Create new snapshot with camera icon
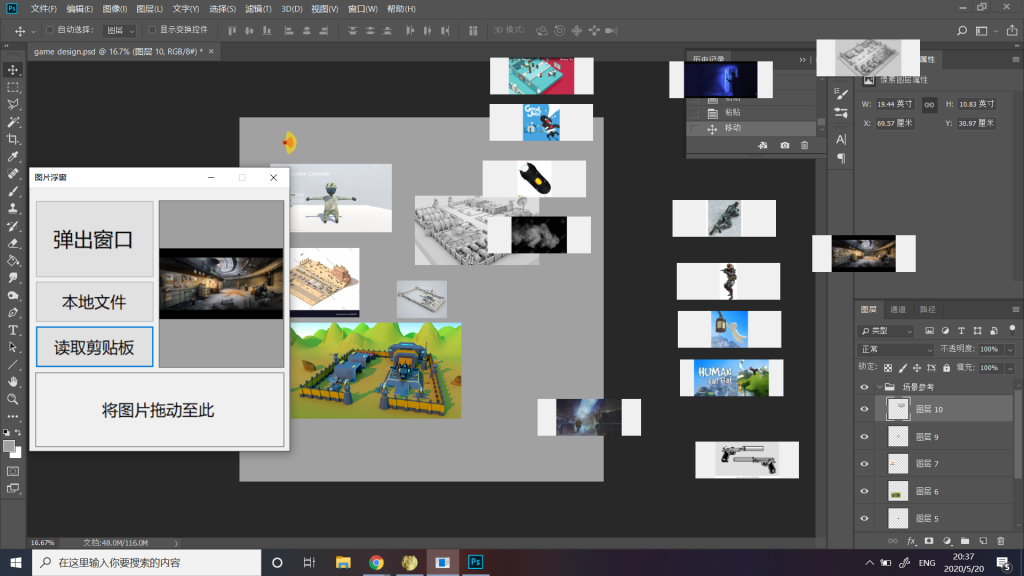This screenshot has width=1024, height=576. point(785,145)
